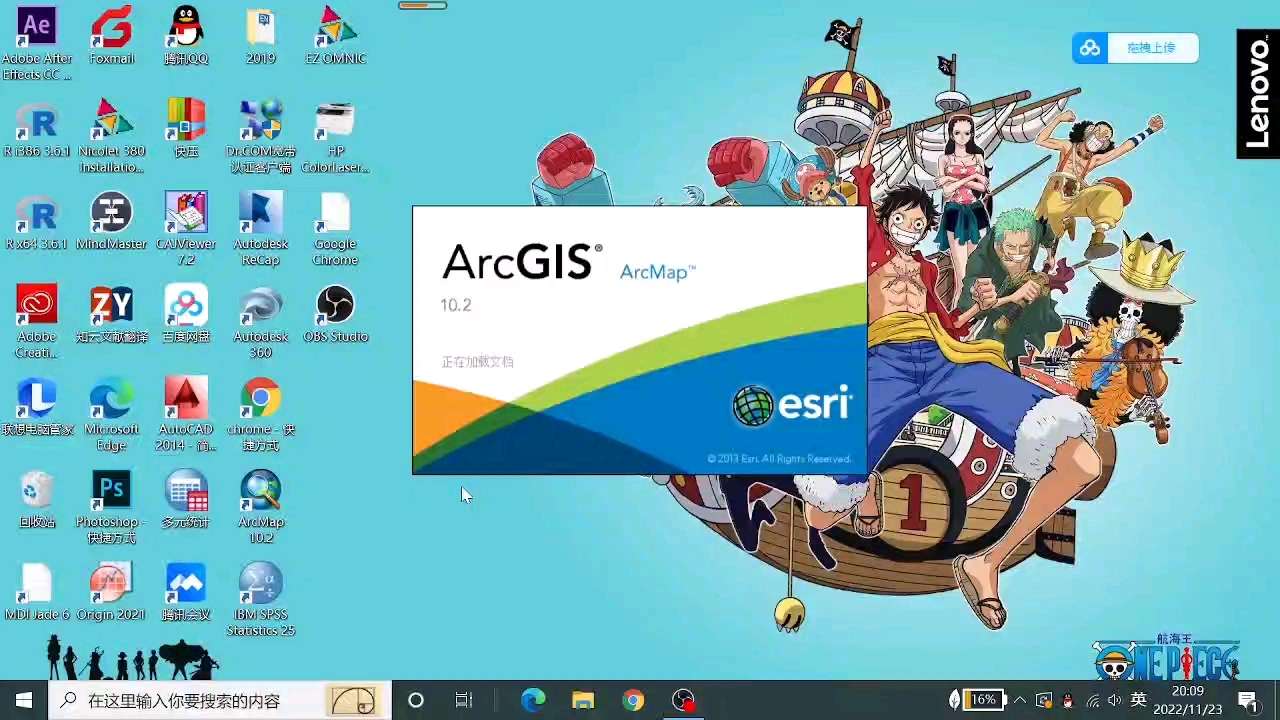Viewport: 1280px width, 720px height.
Task: Open Cortana circle button in taskbar
Action: point(416,700)
